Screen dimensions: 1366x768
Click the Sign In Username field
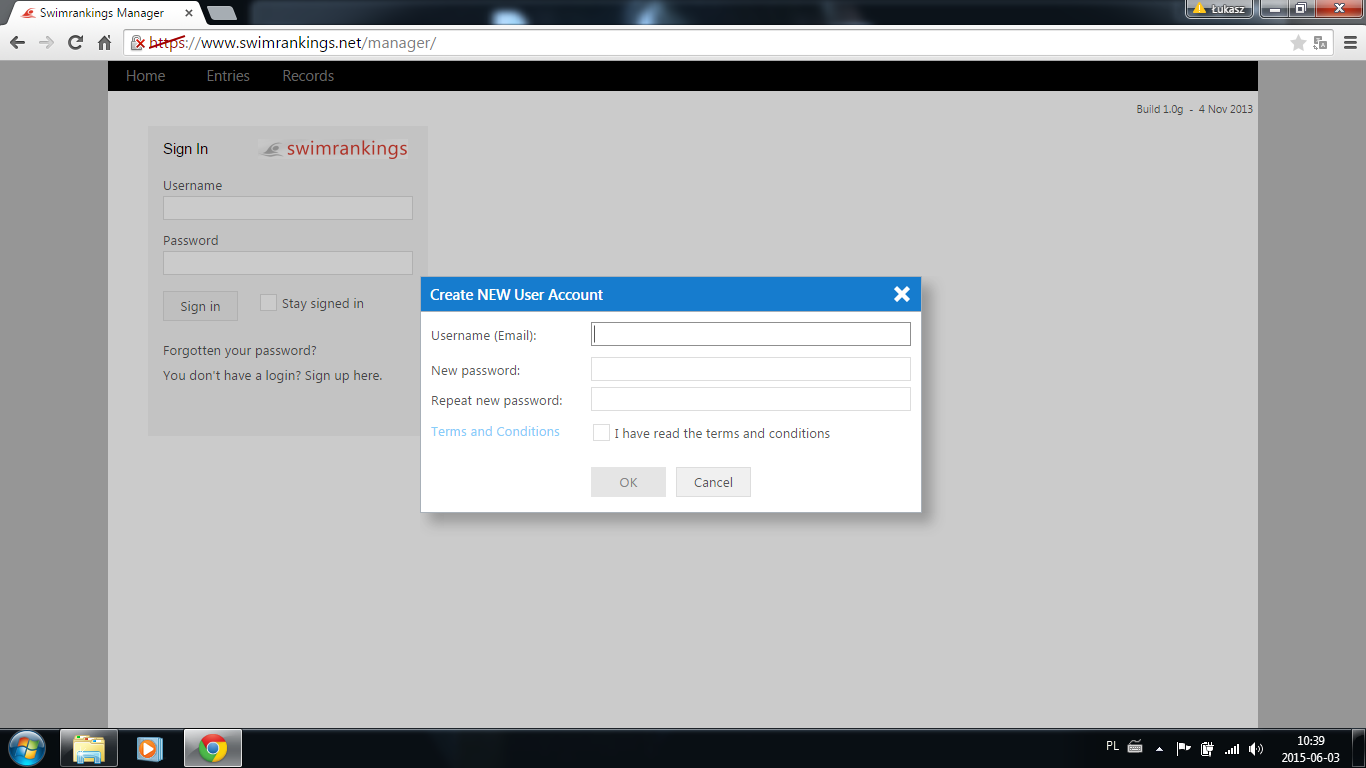click(288, 208)
